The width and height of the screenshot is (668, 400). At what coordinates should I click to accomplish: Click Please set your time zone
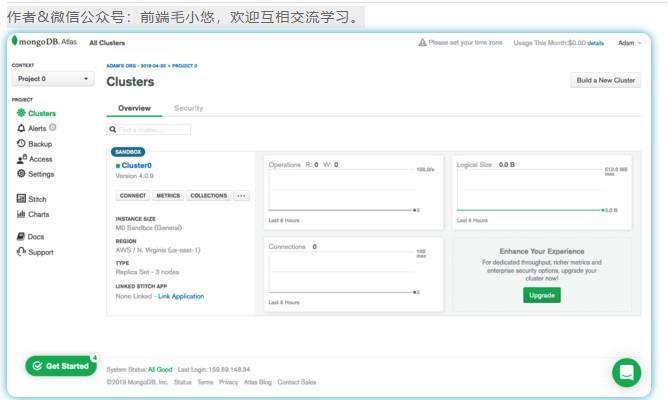tap(465, 43)
